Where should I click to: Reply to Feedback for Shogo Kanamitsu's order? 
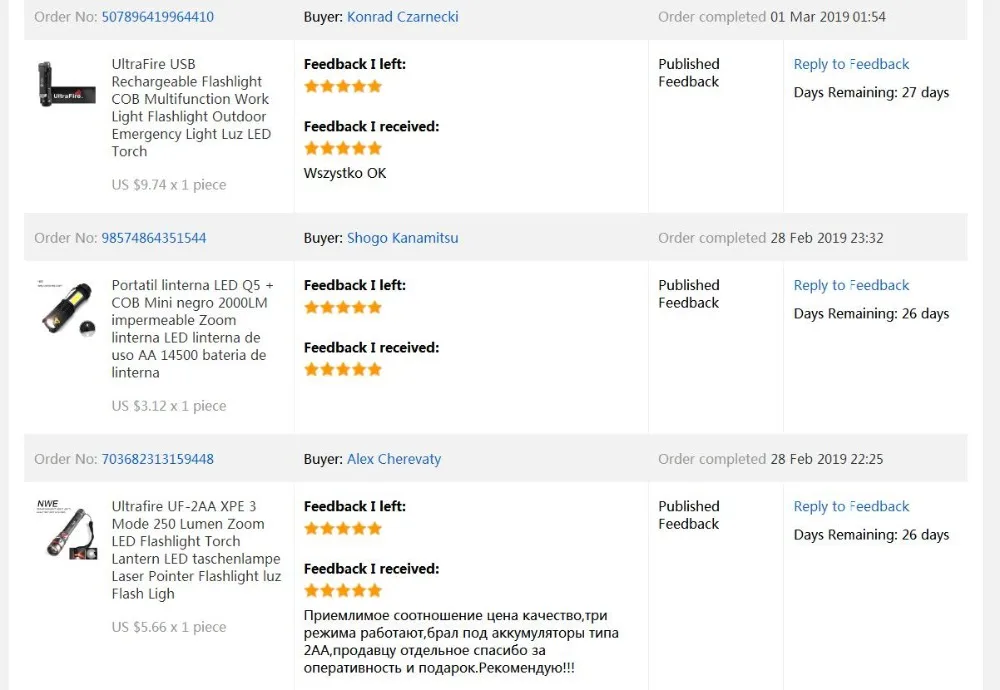coord(851,285)
